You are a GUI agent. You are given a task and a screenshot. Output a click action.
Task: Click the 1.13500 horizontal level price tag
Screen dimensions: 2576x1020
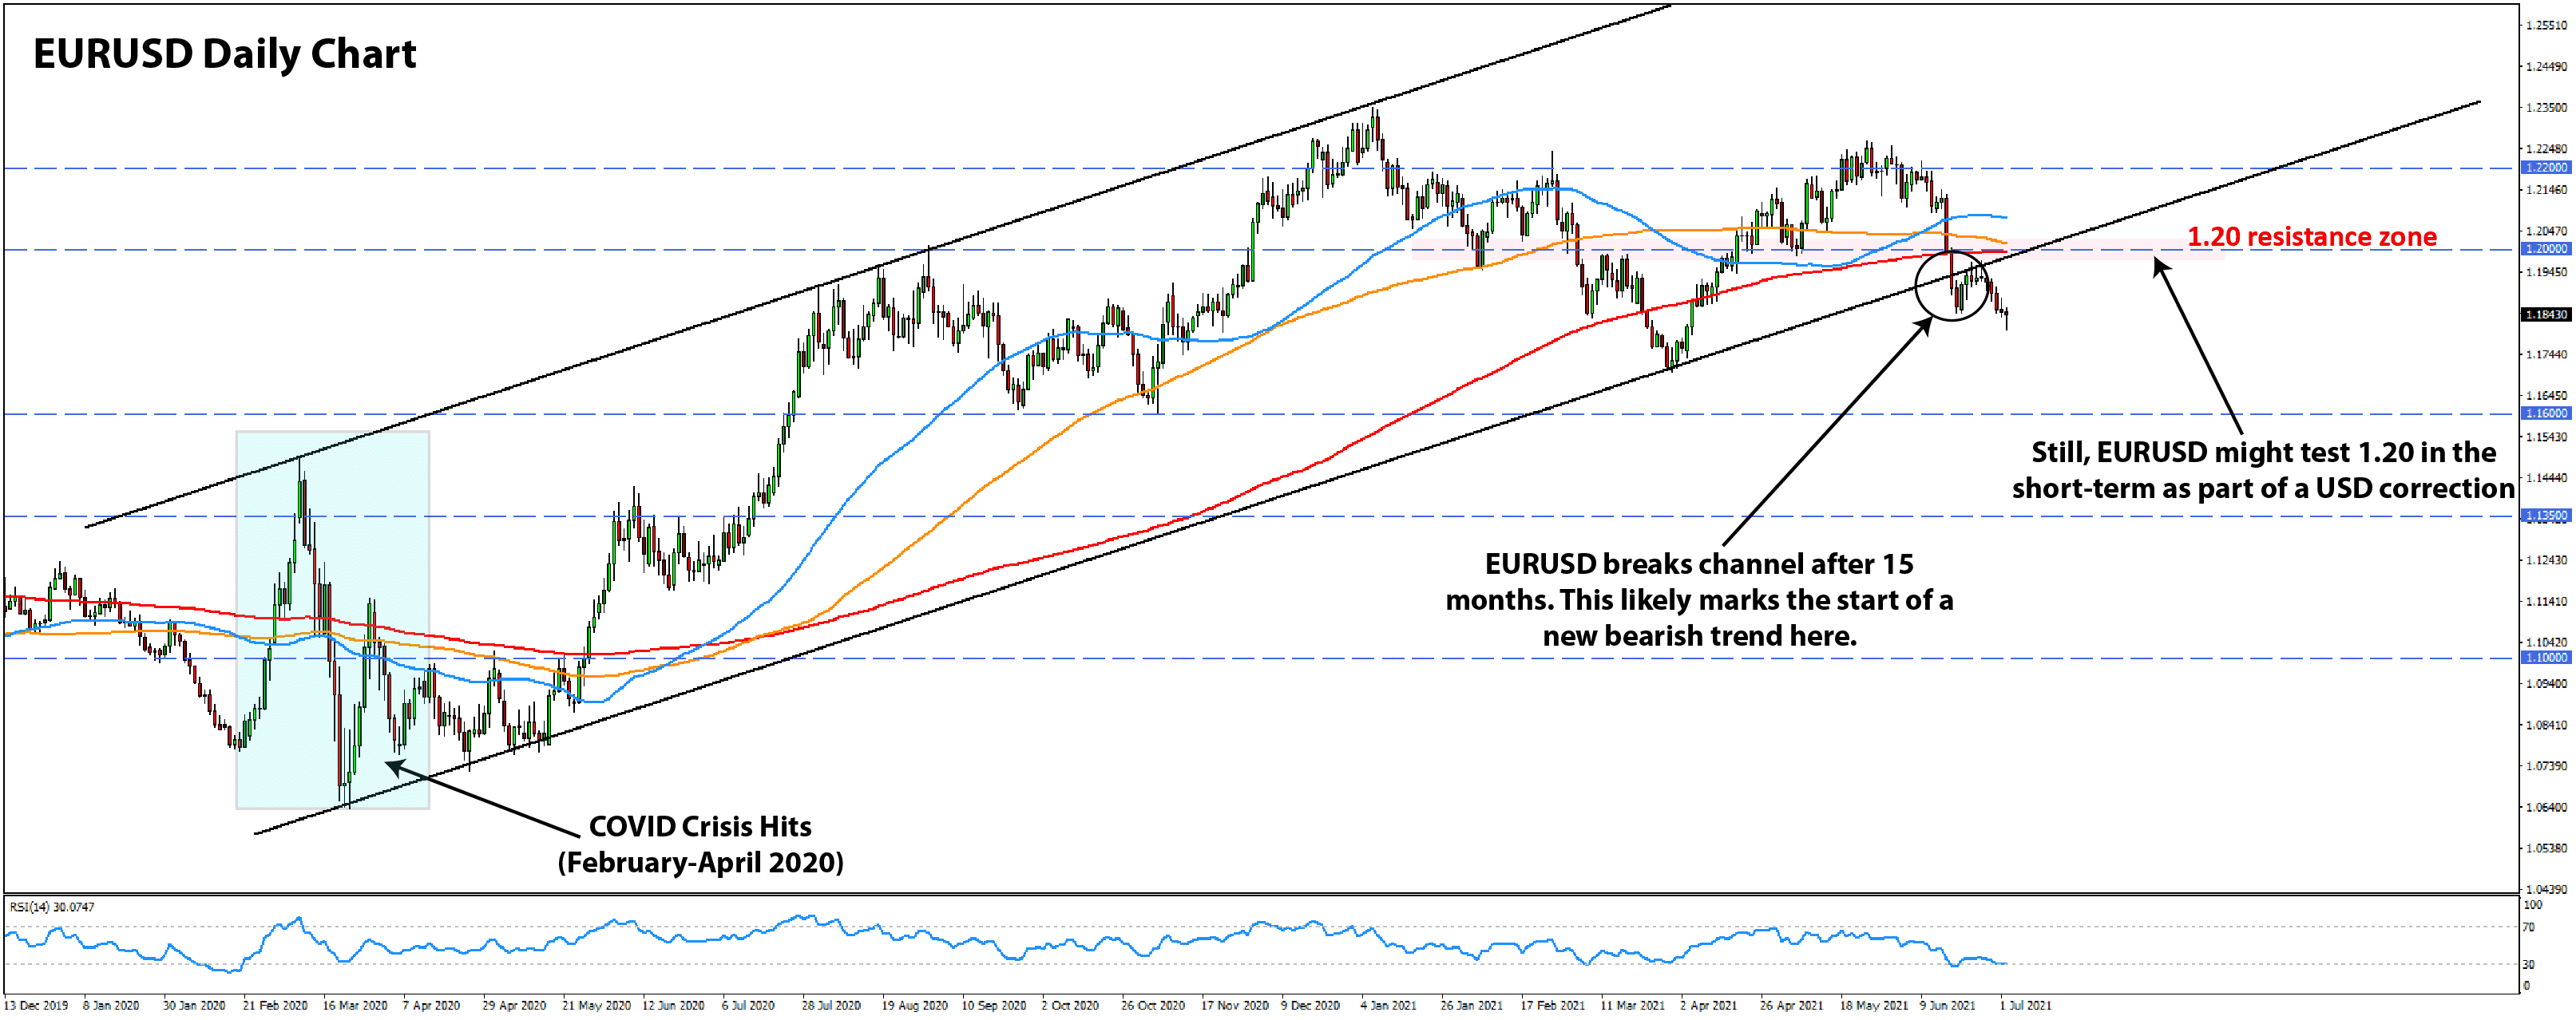[x=2546, y=516]
